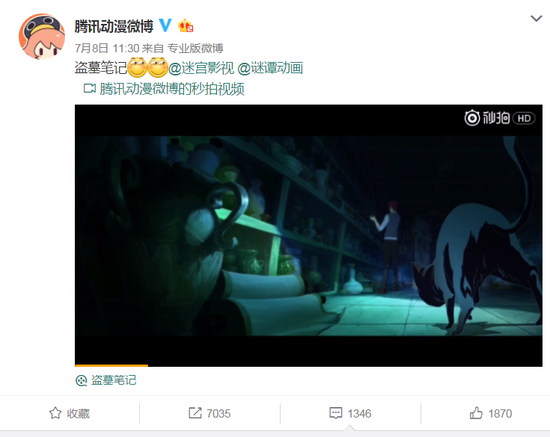The width and height of the screenshot is (550, 437).
Task: Repost via the share icon 7035
Action: [209, 413]
